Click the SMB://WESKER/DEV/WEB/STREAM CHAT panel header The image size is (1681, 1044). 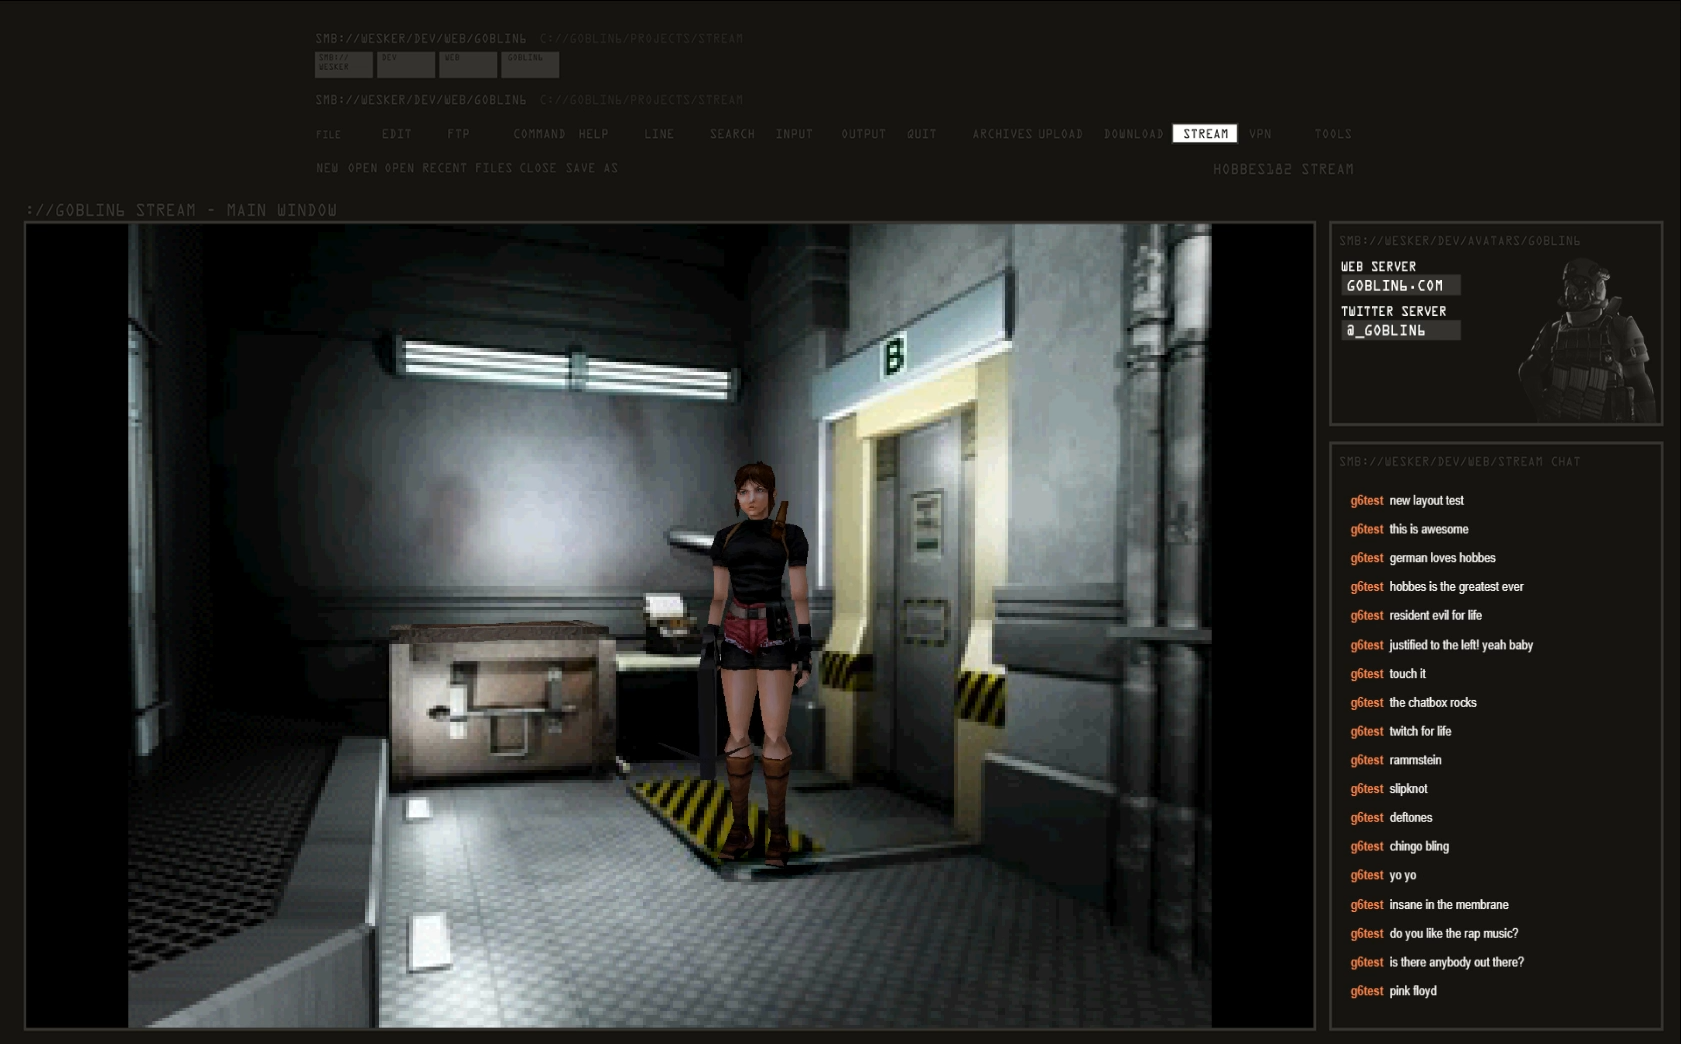[1460, 462]
